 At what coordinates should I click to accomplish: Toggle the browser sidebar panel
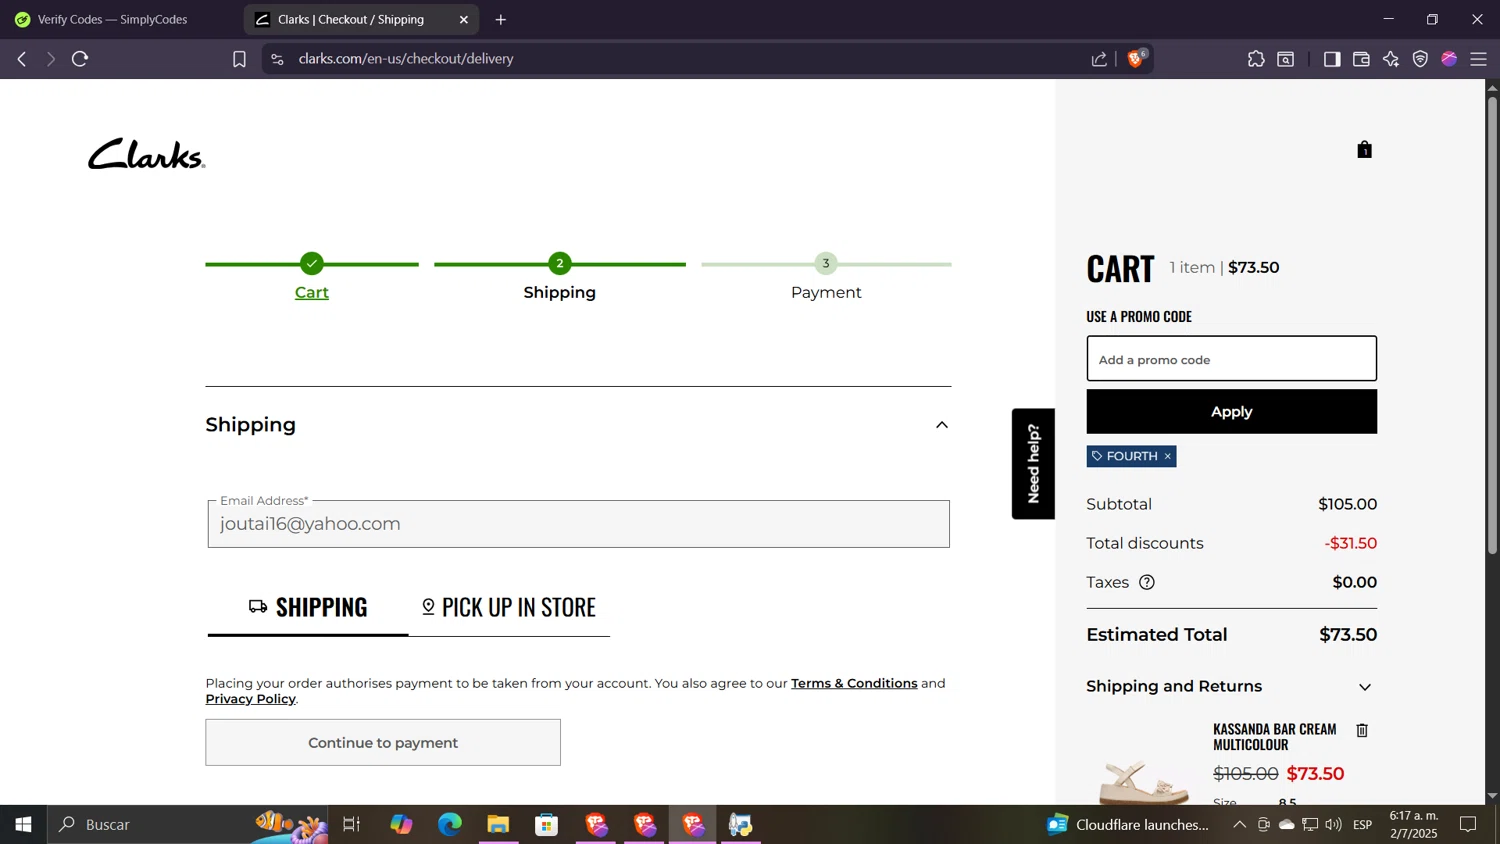pyautogui.click(x=1331, y=59)
